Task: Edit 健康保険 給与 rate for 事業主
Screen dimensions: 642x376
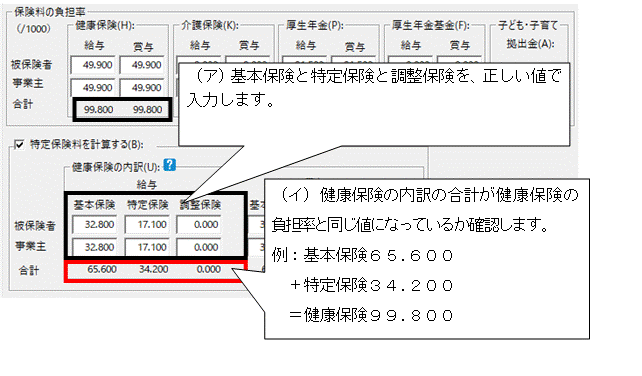Action: pos(94,88)
